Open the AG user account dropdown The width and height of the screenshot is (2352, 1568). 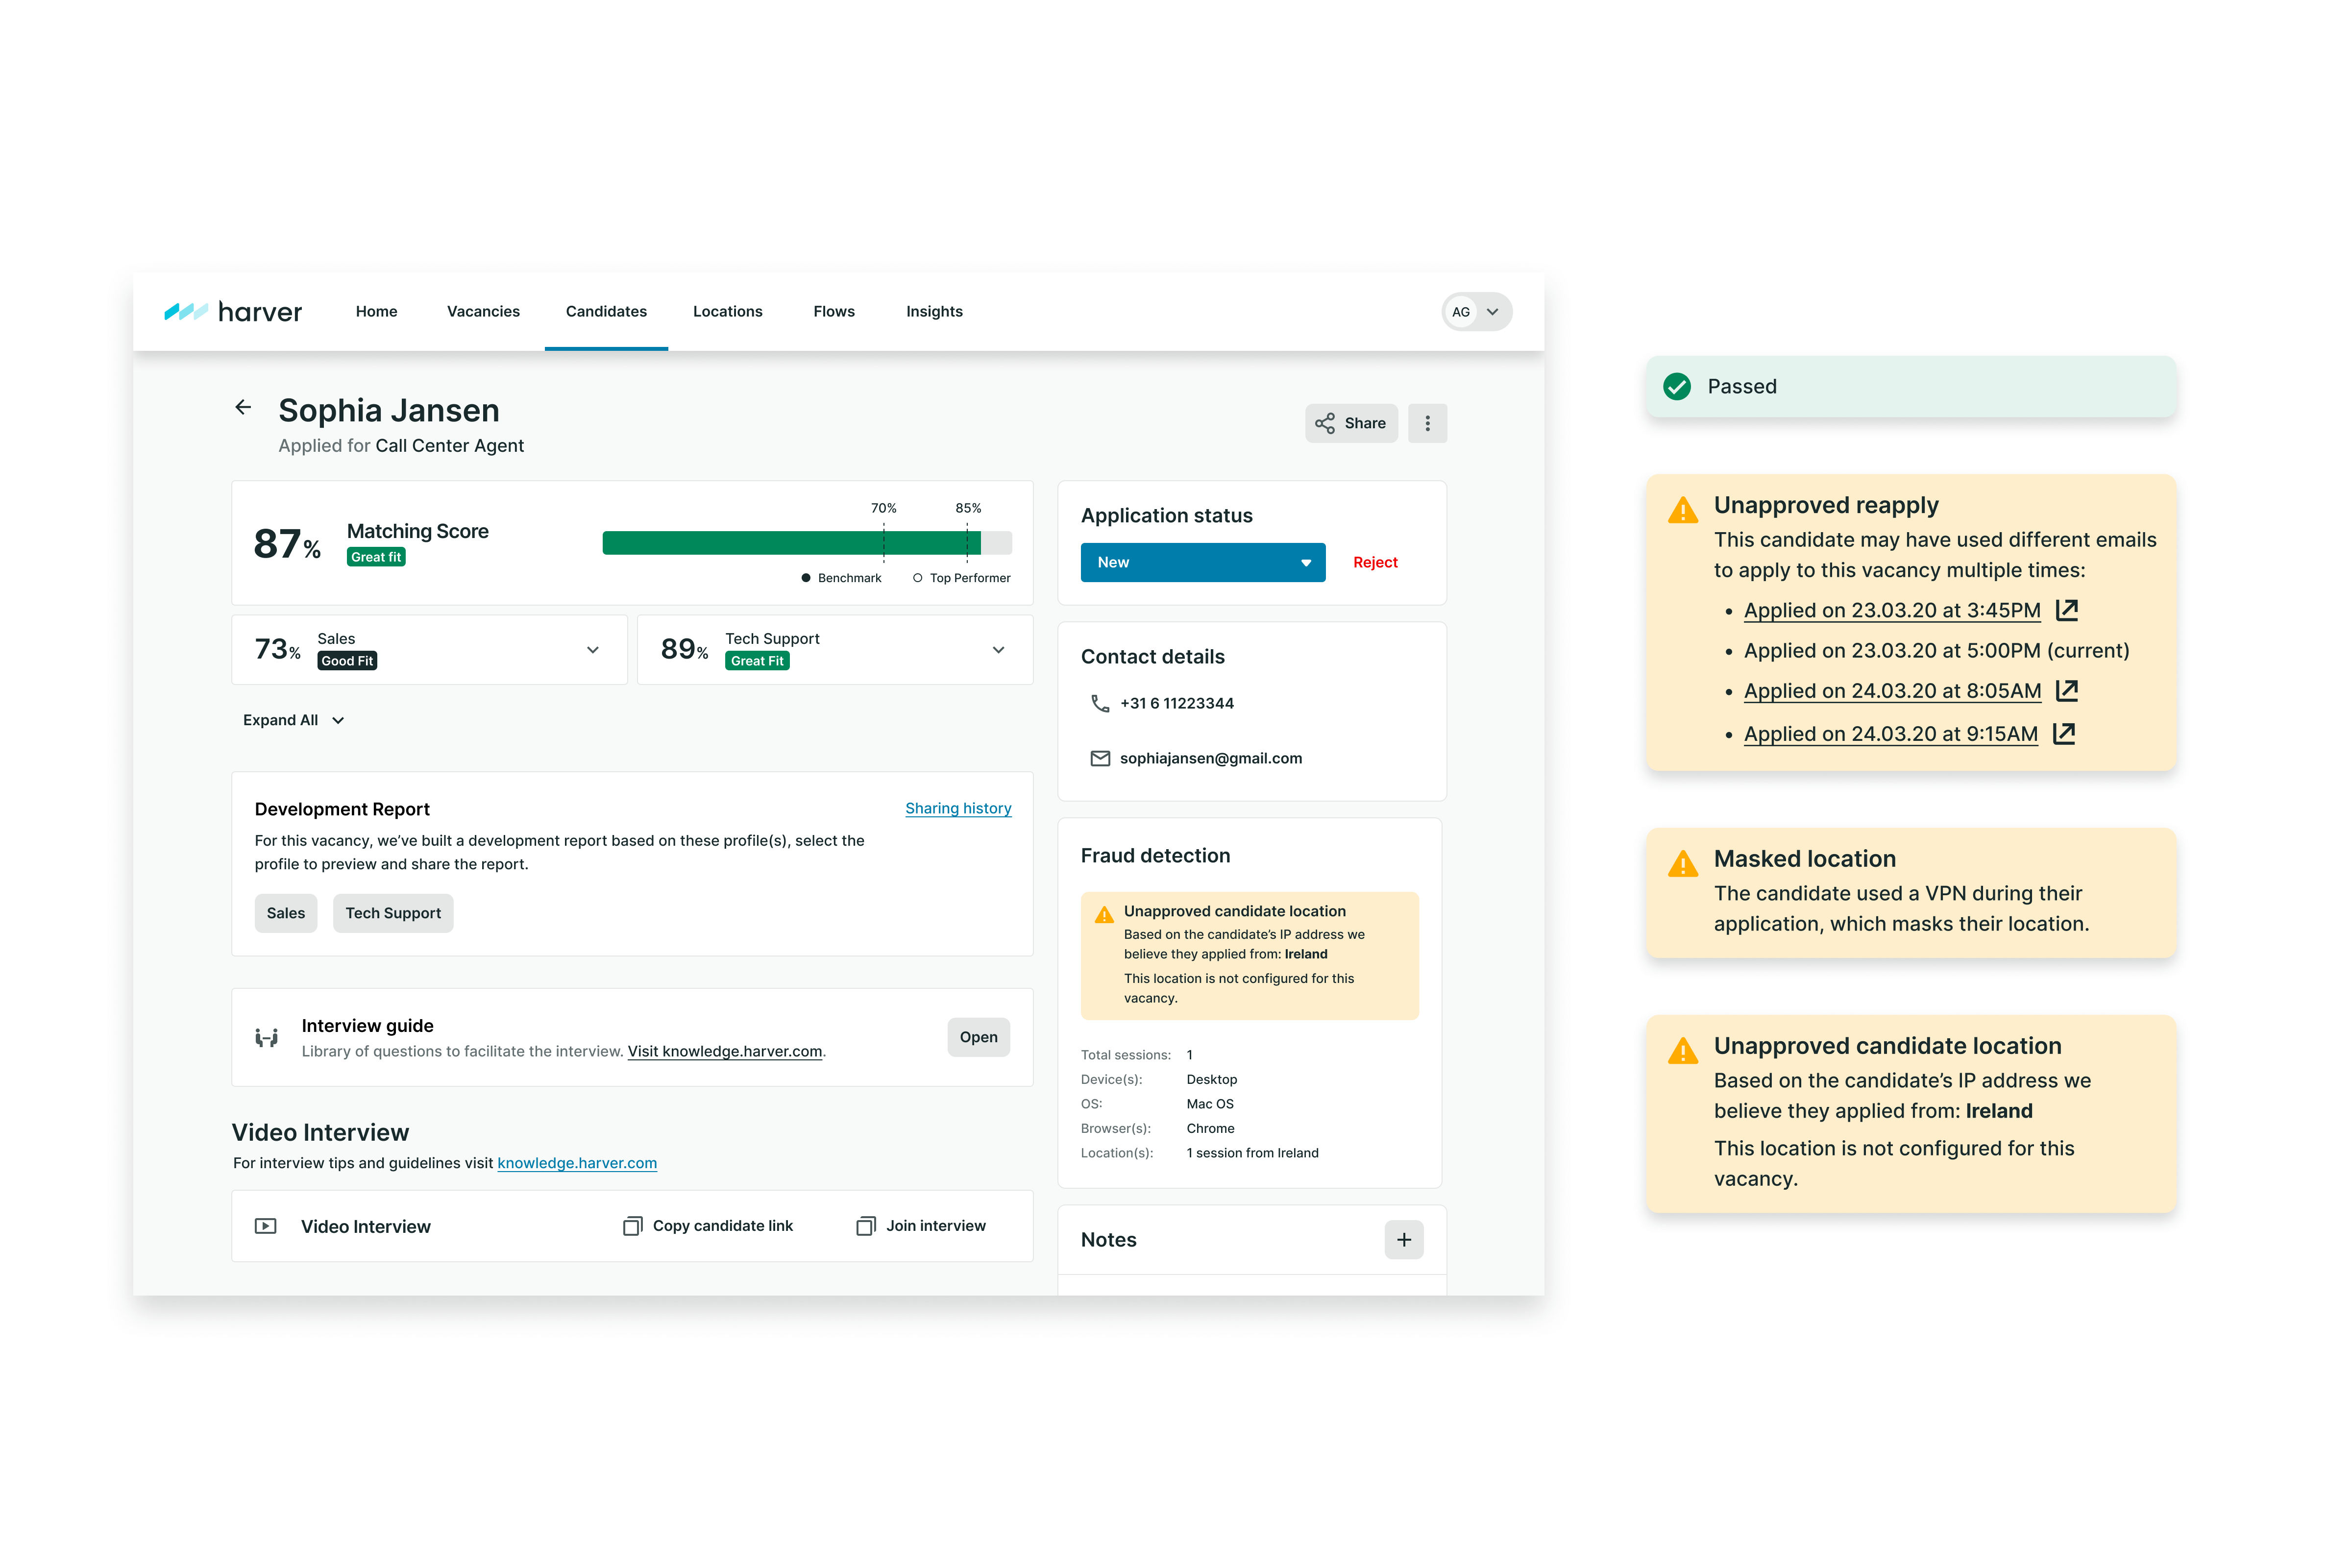1477,312
